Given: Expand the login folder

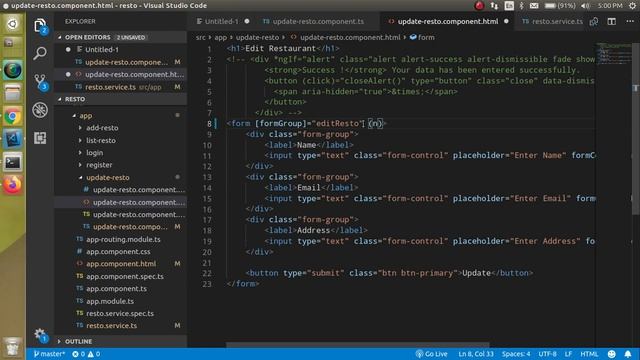Looking at the screenshot, I should tap(80, 153).
